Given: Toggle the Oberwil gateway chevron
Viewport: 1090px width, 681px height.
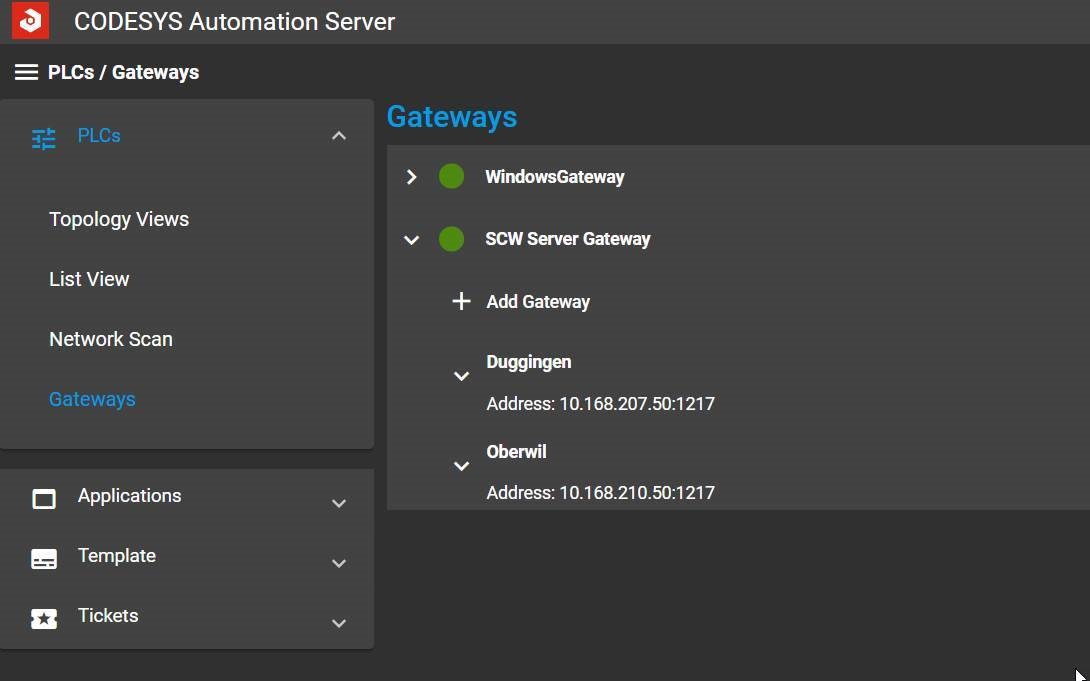Looking at the screenshot, I should (x=461, y=466).
